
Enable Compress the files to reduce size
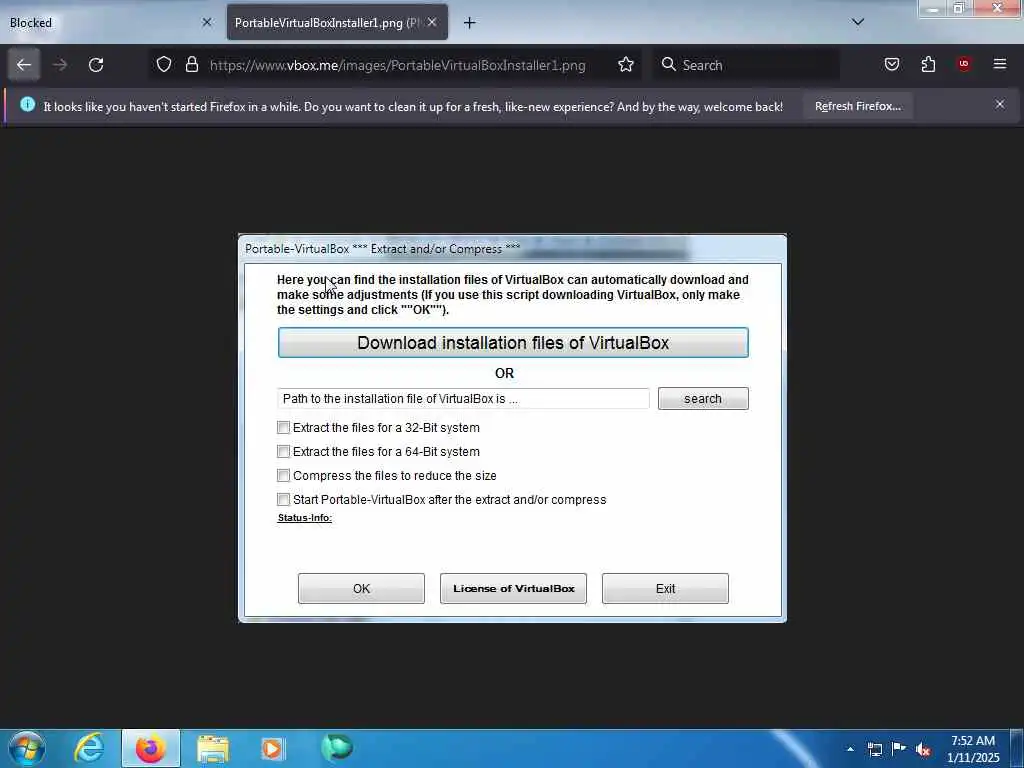pyautogui.click(x=283, y=475)
